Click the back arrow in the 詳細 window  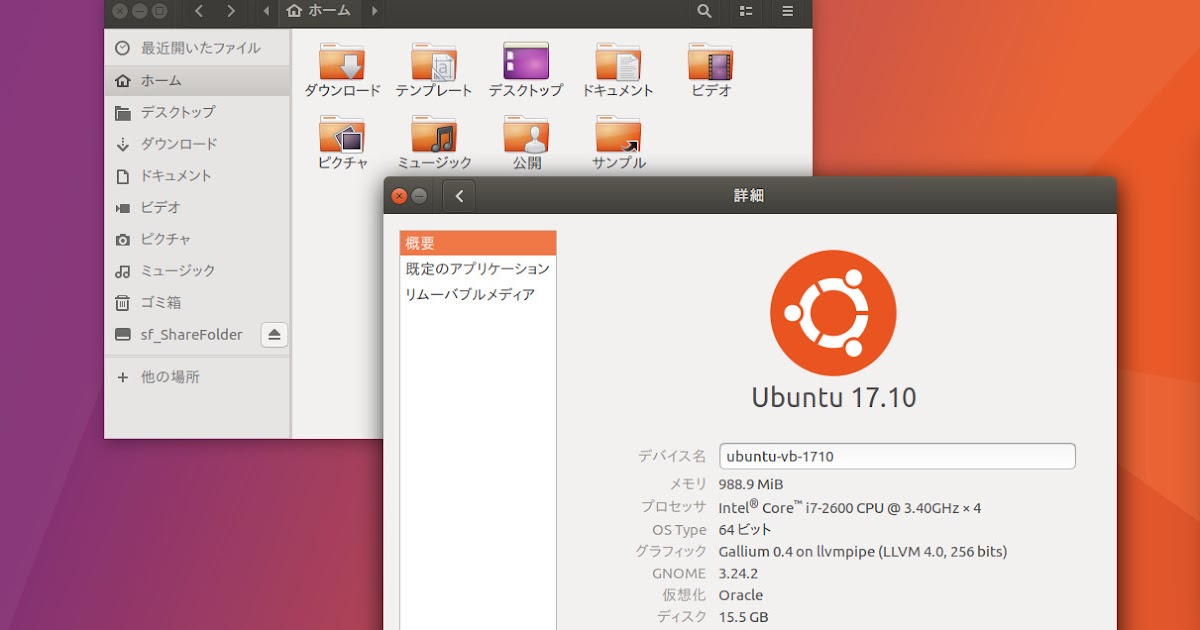coord(458,196)
